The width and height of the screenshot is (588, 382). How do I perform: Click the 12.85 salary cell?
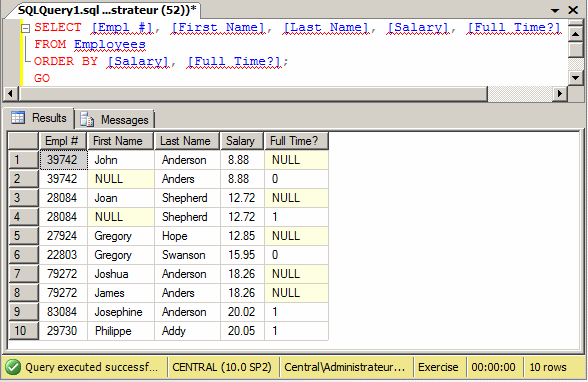point(242,236)
